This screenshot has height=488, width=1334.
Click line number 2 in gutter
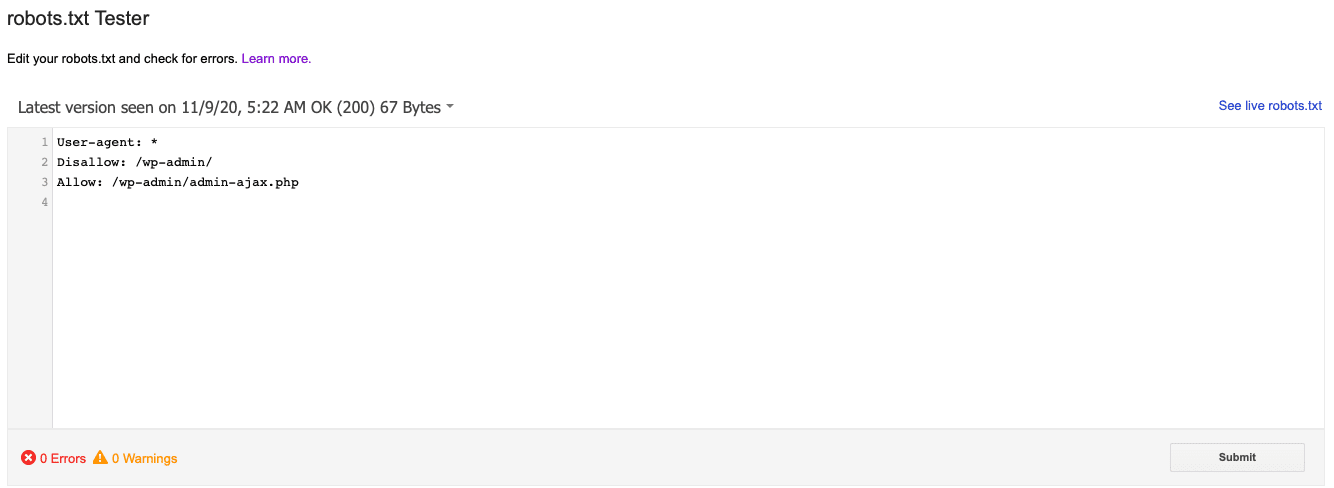click(44, 162)
